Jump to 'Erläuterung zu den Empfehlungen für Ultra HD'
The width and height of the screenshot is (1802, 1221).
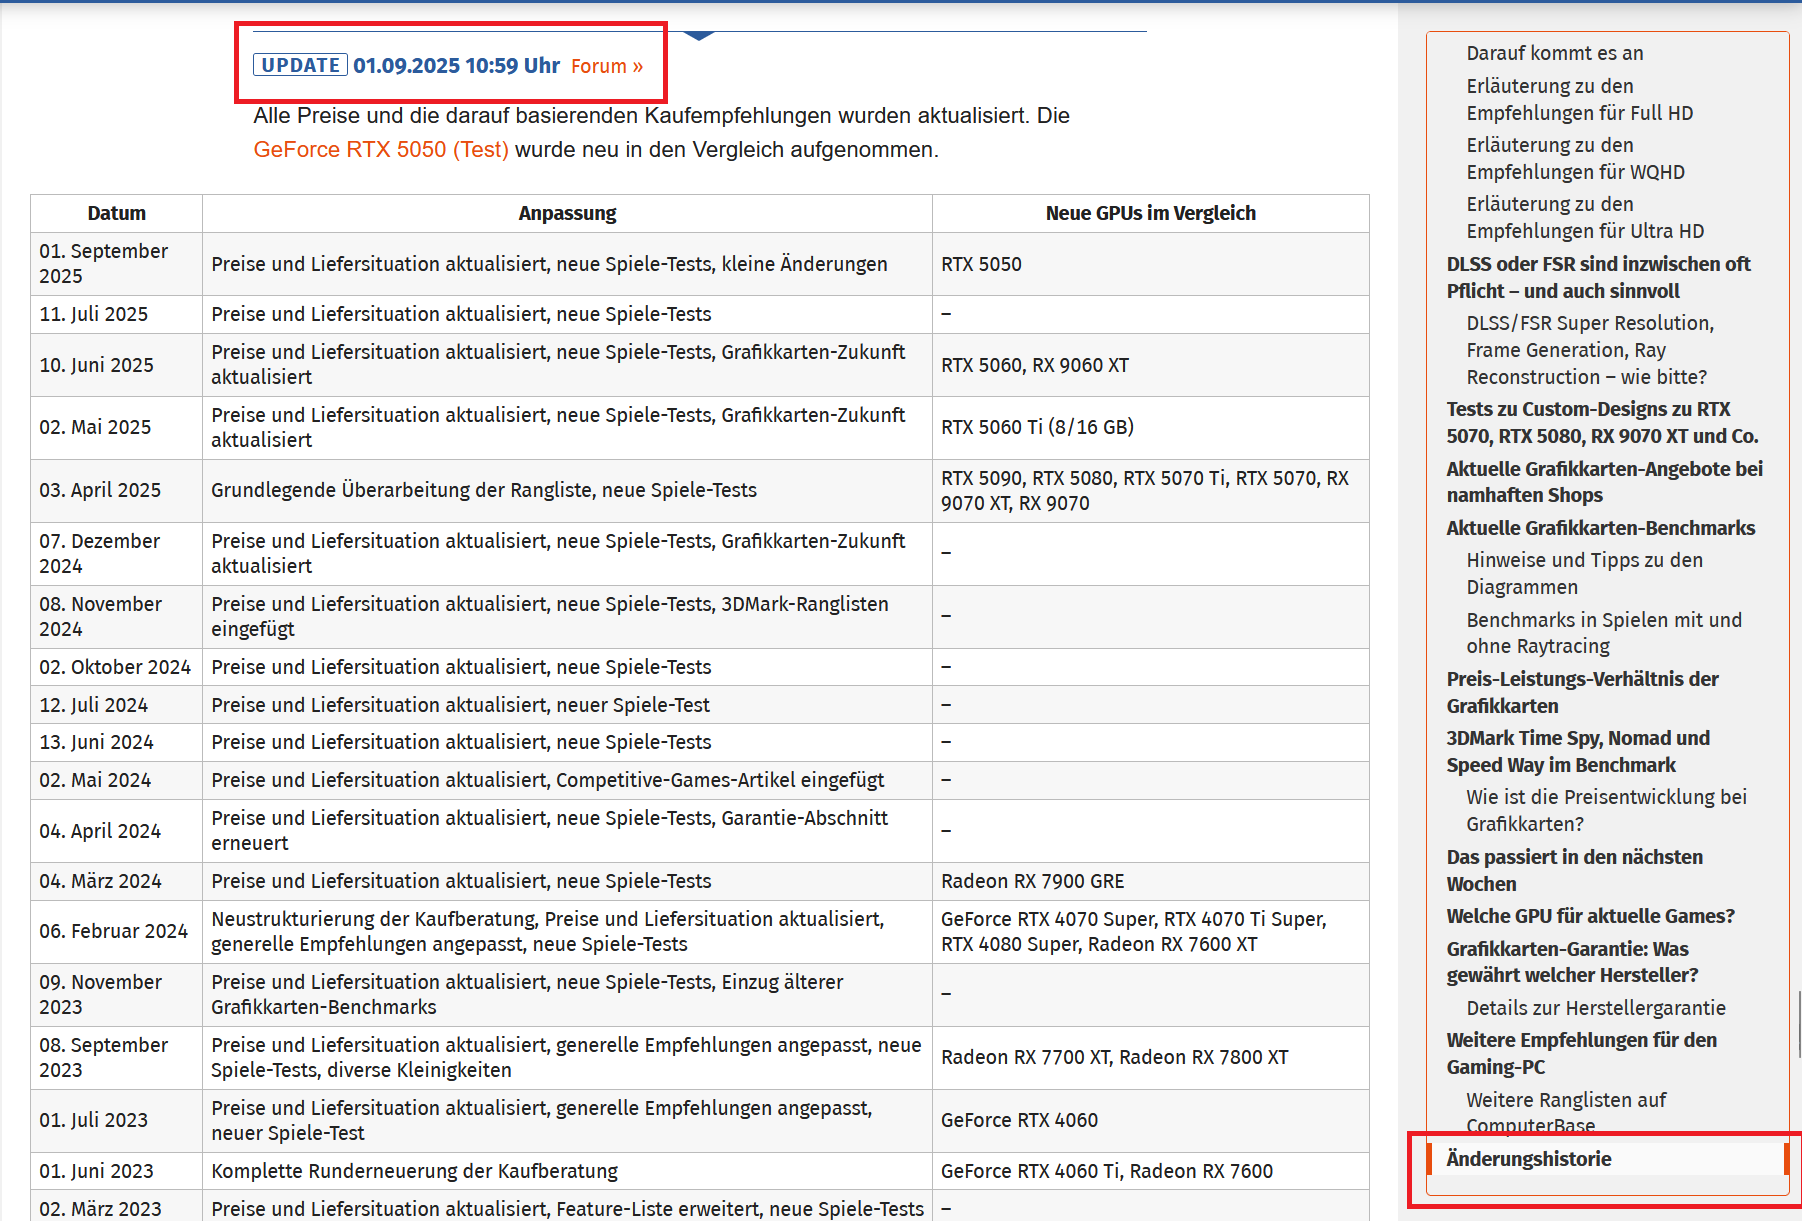pyautogui.click(x=1585, y=217)
